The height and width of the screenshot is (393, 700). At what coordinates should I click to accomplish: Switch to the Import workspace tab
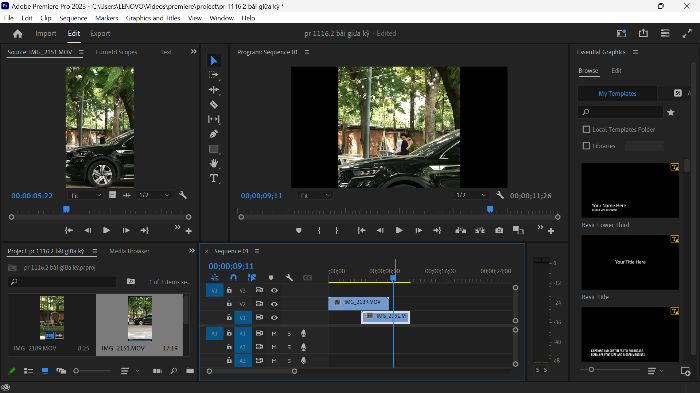[46, 33]
